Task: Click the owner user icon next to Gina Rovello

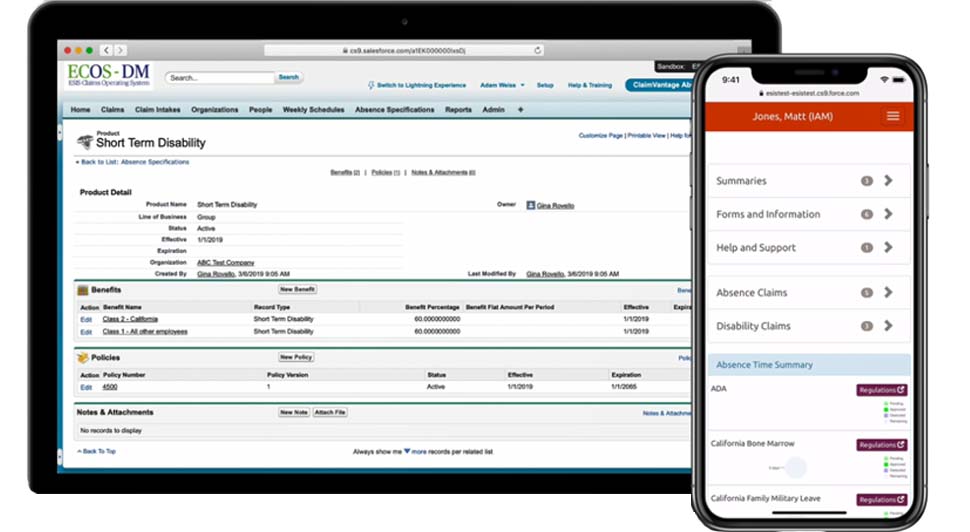Action: click(531, 205)
